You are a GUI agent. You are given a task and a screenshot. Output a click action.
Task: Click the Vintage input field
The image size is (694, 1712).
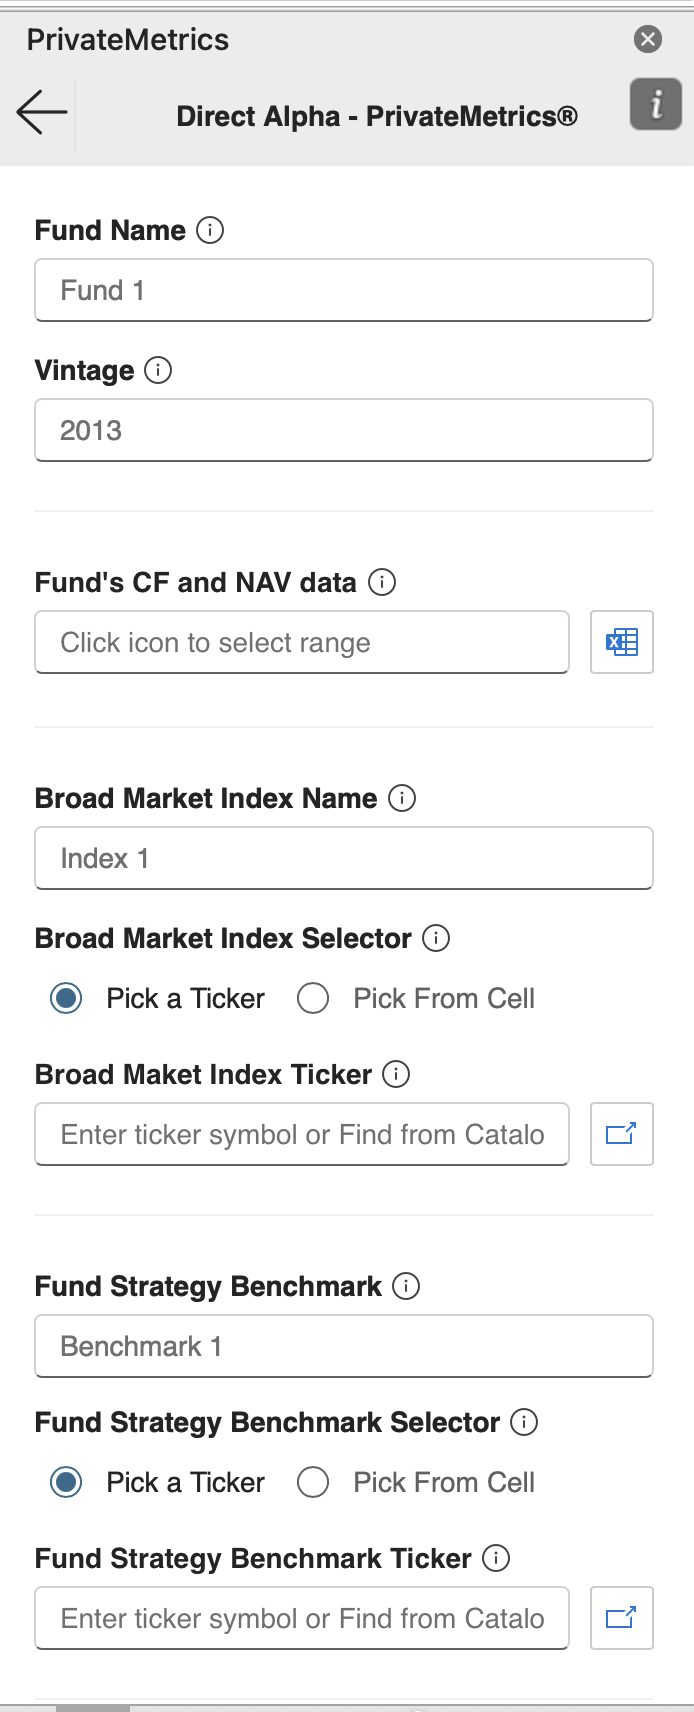click(344, 430)
